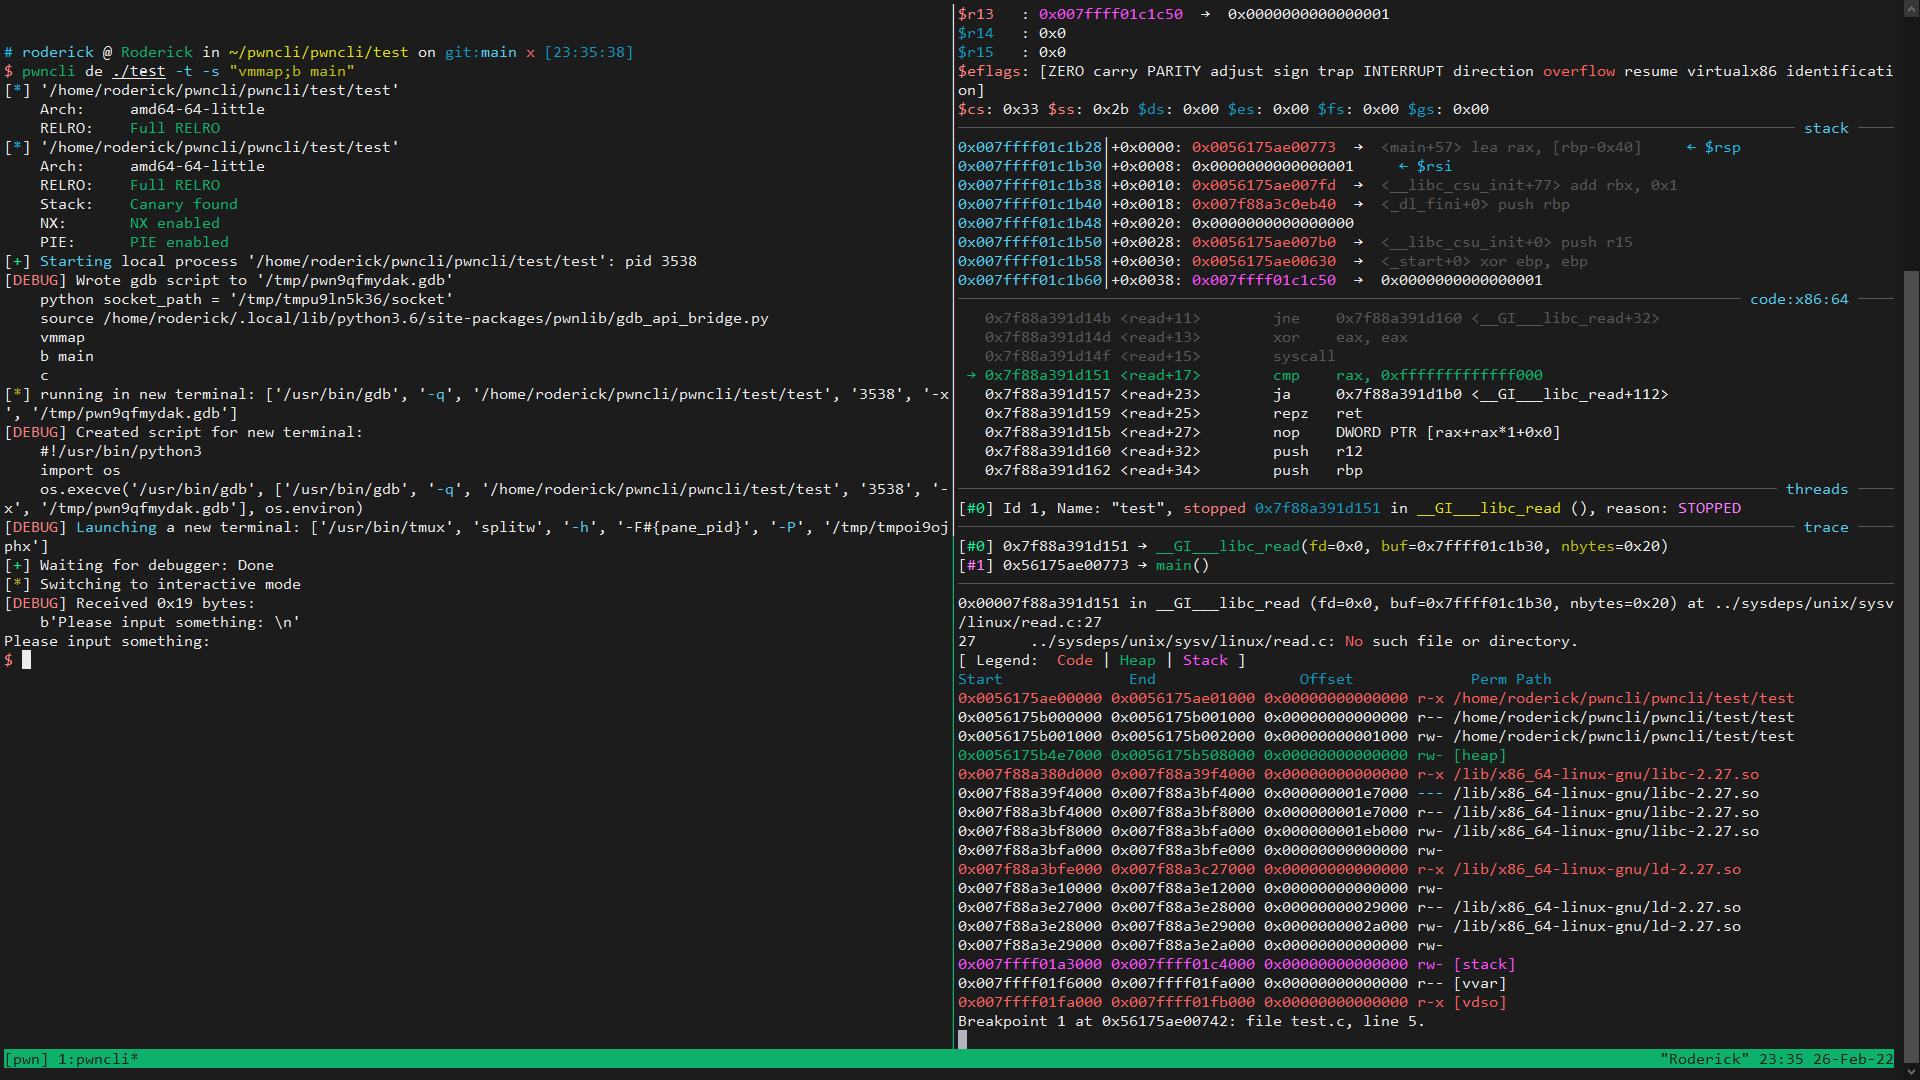Click the Heap legend label

pyautogui.click(x=1137, y=660)
